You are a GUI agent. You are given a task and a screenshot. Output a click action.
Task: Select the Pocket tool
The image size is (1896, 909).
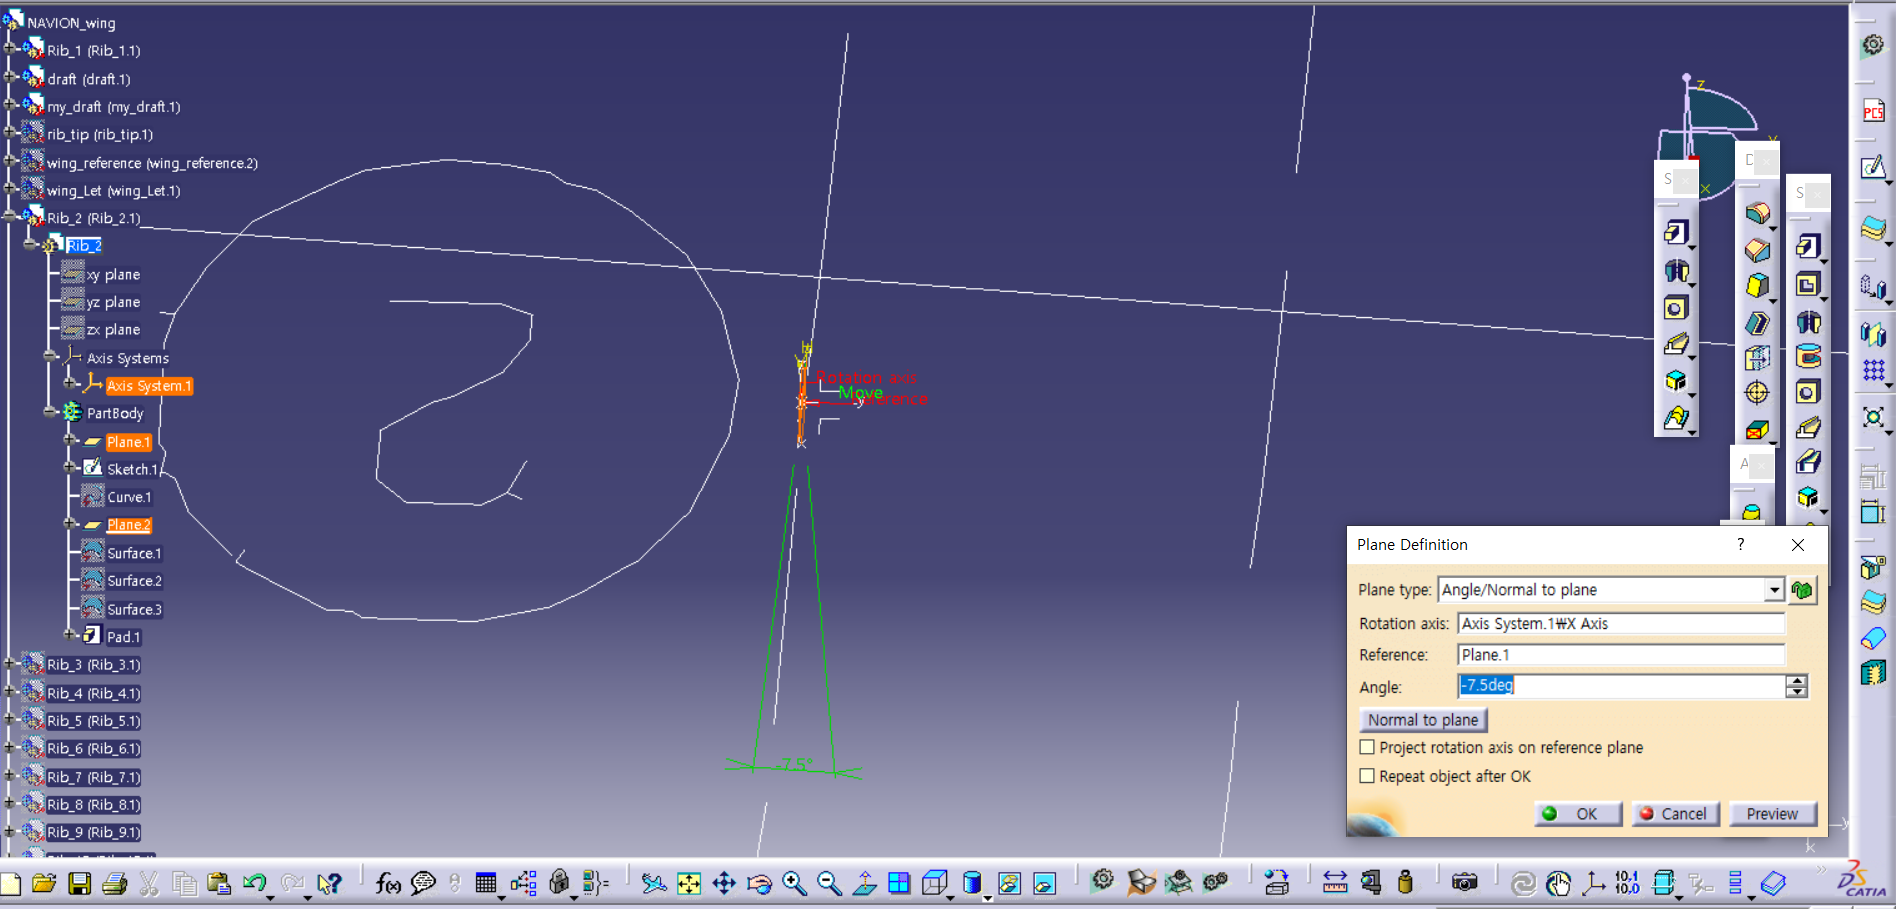1807,285
